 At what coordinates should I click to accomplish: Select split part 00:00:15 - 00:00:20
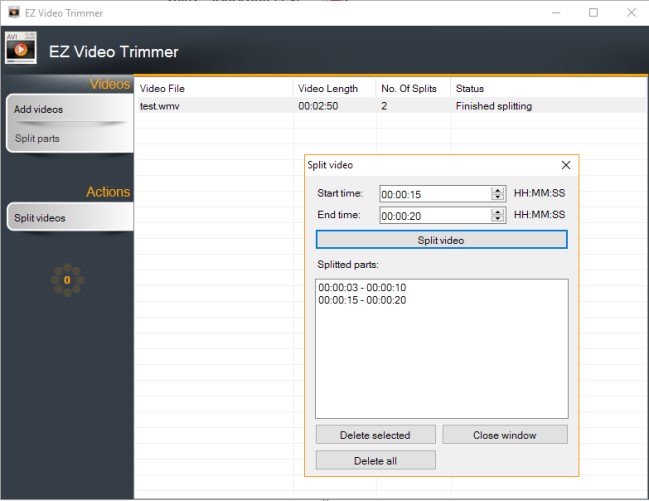click(362, 300)
